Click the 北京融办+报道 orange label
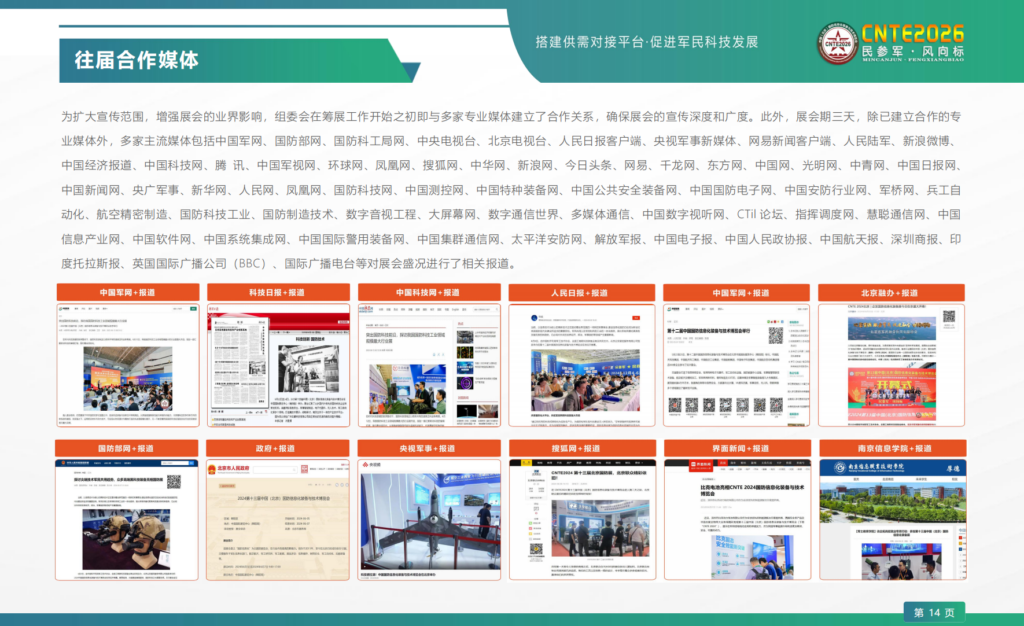The height and width of the screenshot is (626, 1024). pos(891,293)
